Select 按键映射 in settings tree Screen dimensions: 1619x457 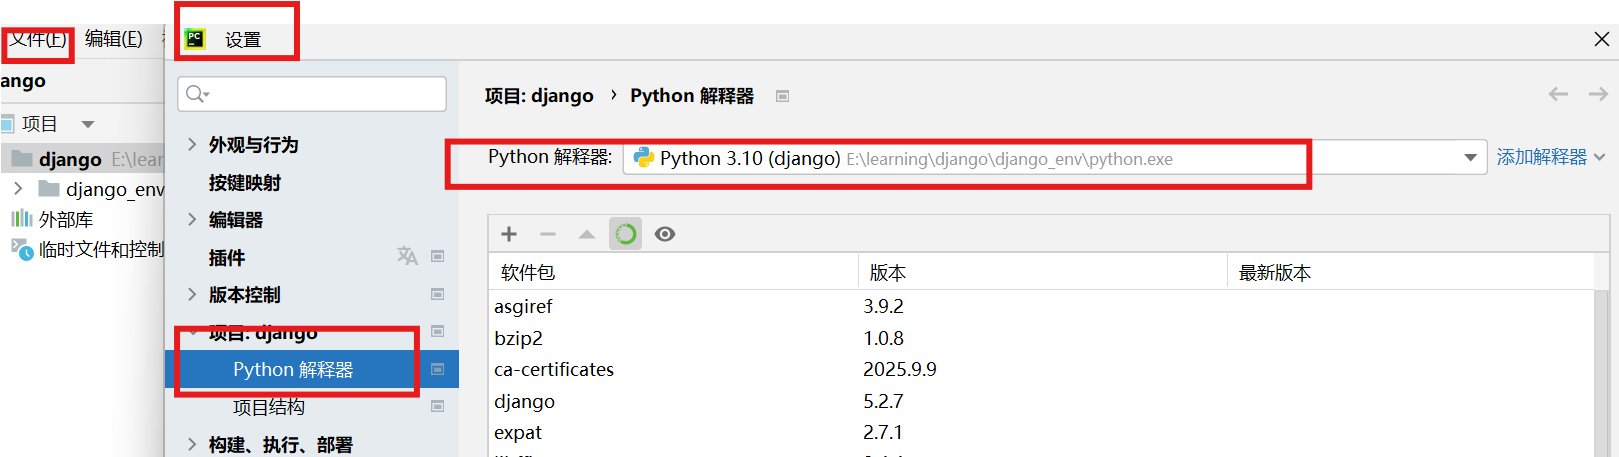(x=245, y=182)
